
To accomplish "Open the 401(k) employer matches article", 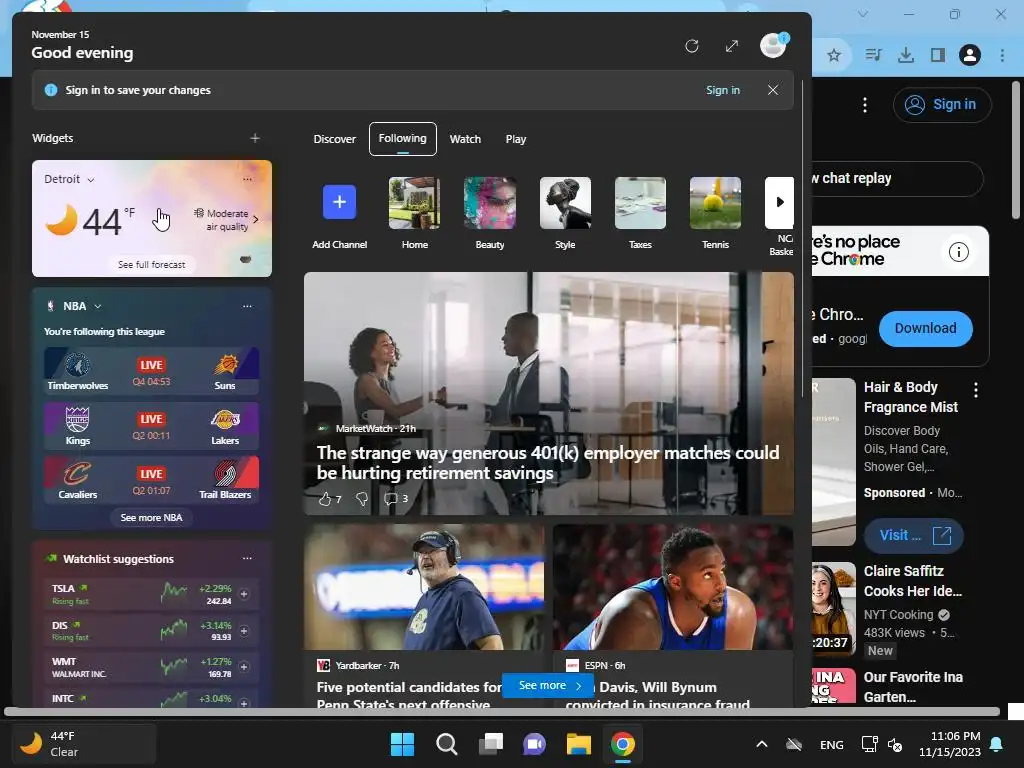I will [547, 462].
